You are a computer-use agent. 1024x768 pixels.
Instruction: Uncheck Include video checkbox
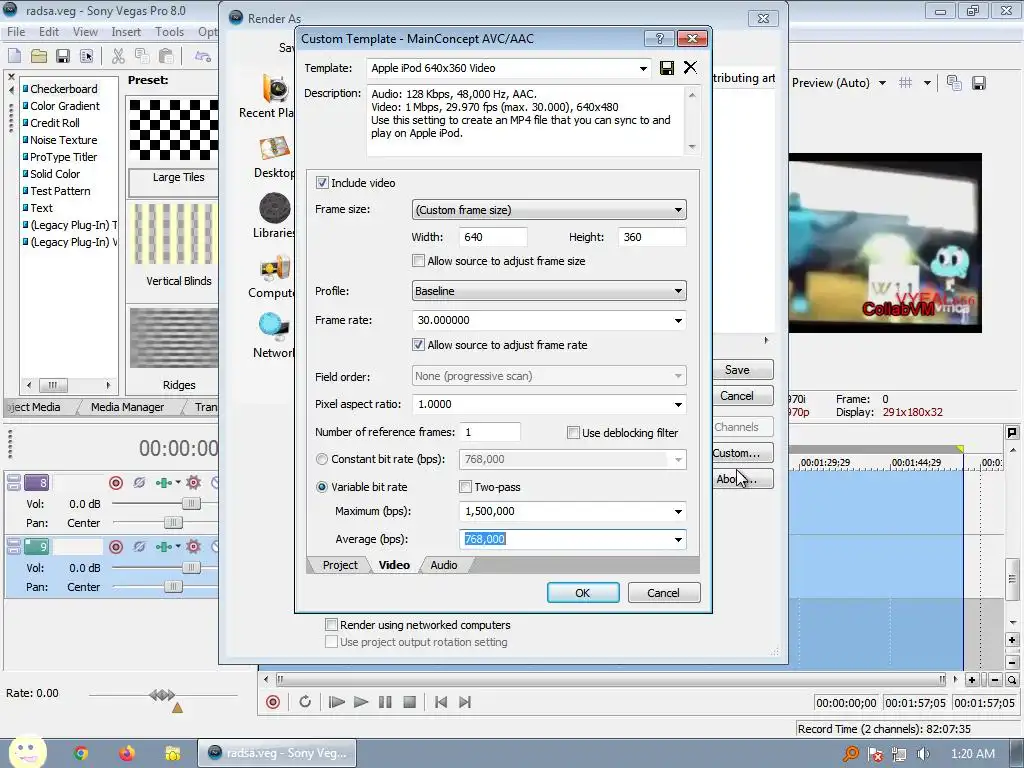322,183
